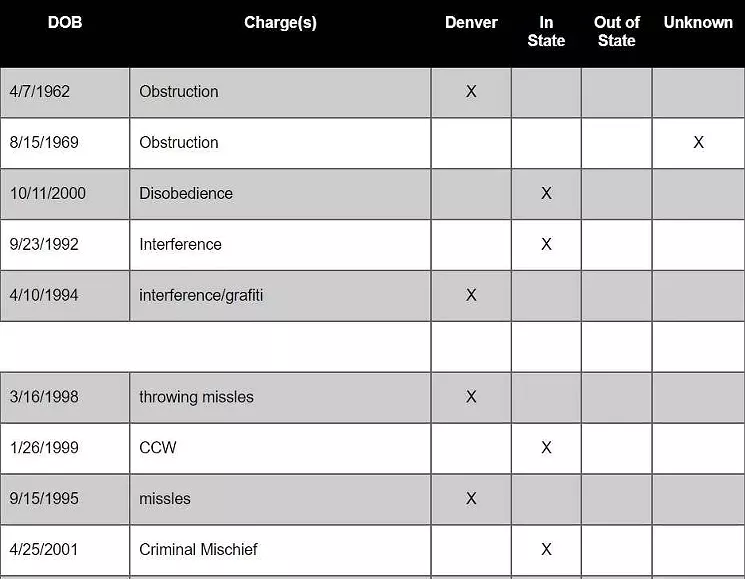The width and height of the screenshot is (745, 579).
Task: Click the Out of State header
Action: [x=617, y=31]
